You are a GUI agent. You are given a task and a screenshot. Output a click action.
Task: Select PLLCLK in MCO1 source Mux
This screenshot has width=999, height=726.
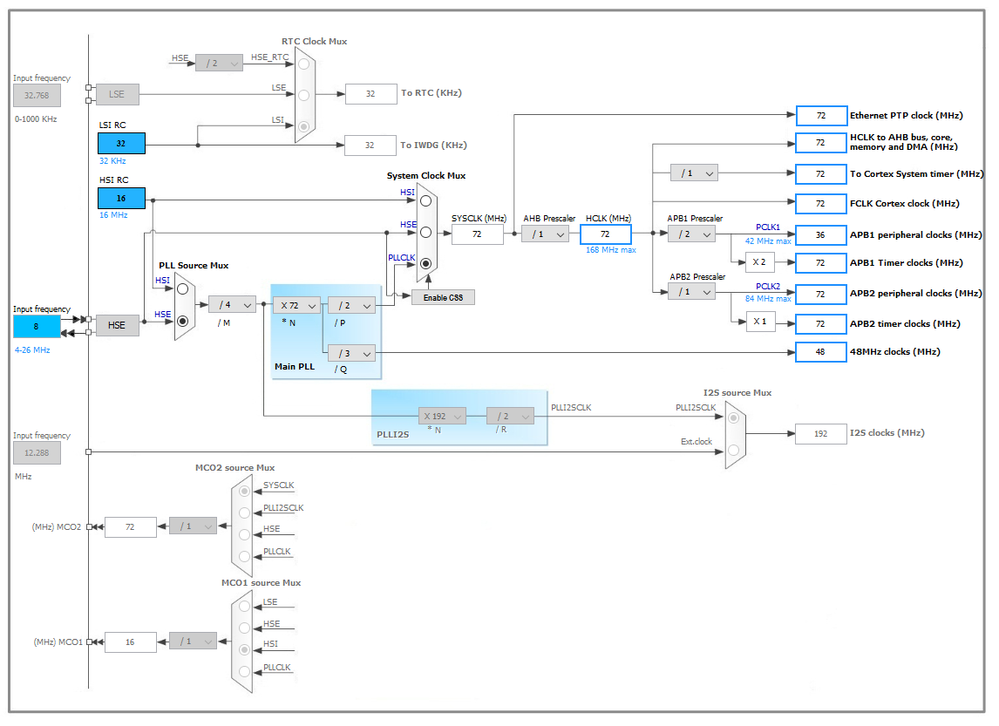[244, 671]
